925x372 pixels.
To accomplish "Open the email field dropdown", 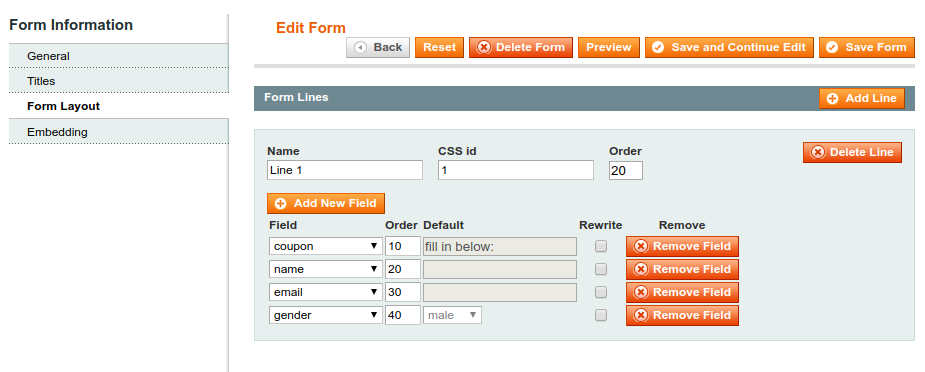I will [x=326, y=292].
